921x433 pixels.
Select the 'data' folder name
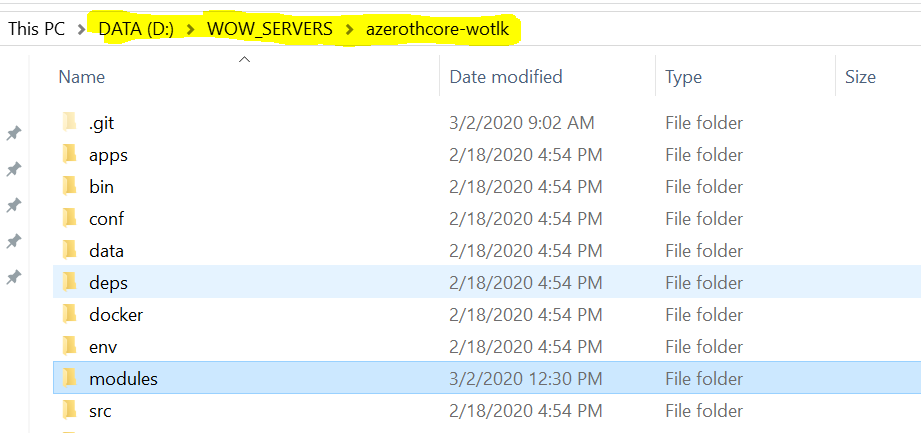(106, 251)
